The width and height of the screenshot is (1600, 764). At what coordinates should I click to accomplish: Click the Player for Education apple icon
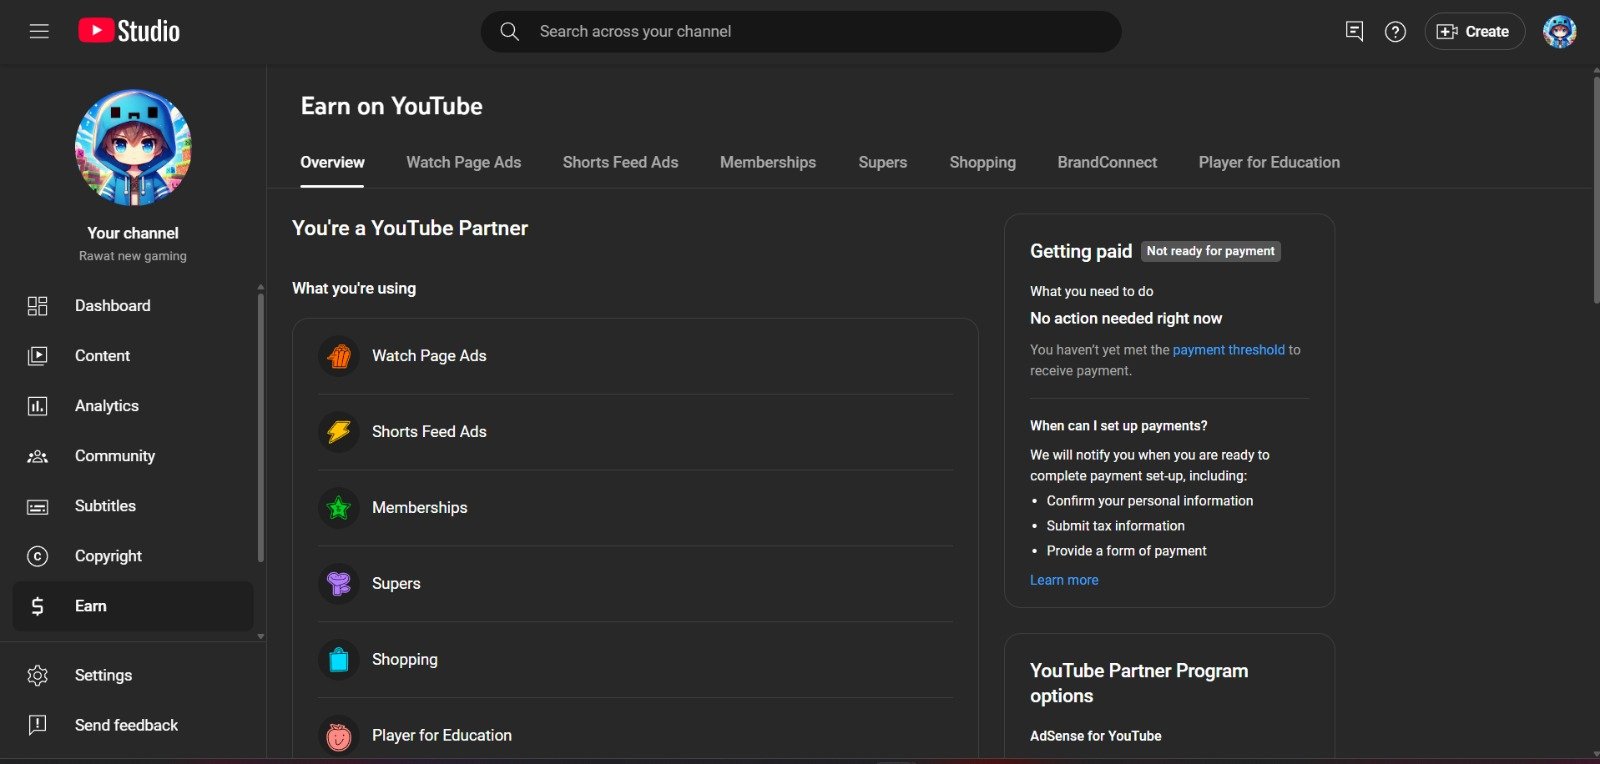coord(339,736)
